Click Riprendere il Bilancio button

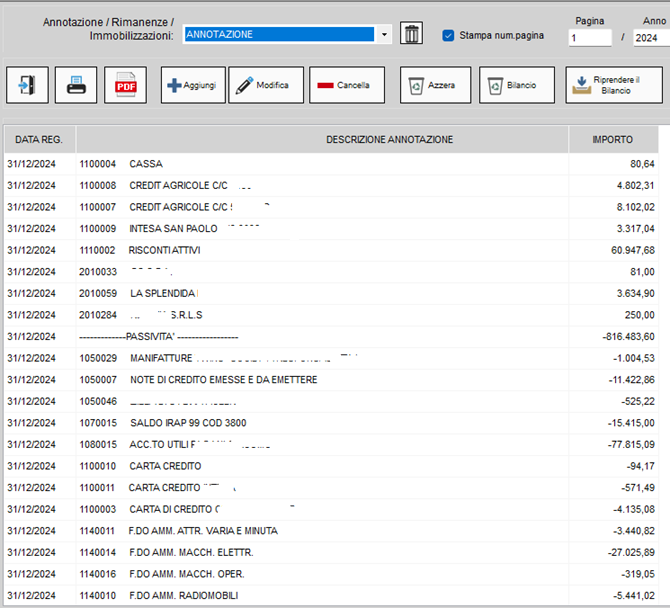click(613, 86)
